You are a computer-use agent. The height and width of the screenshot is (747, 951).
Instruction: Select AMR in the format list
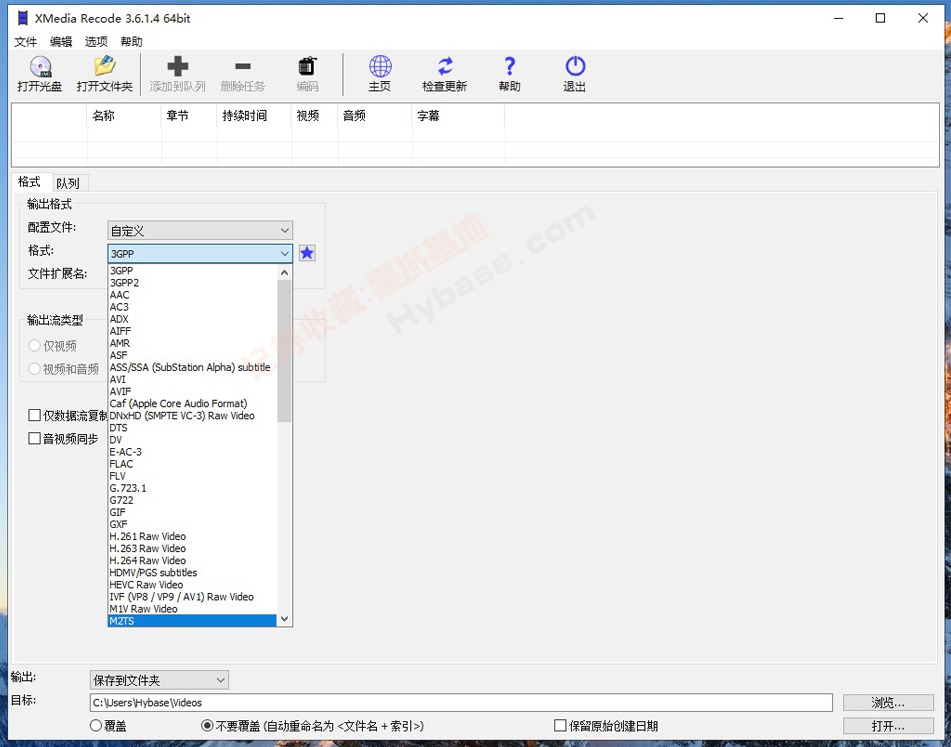click(x=192, y=343)
